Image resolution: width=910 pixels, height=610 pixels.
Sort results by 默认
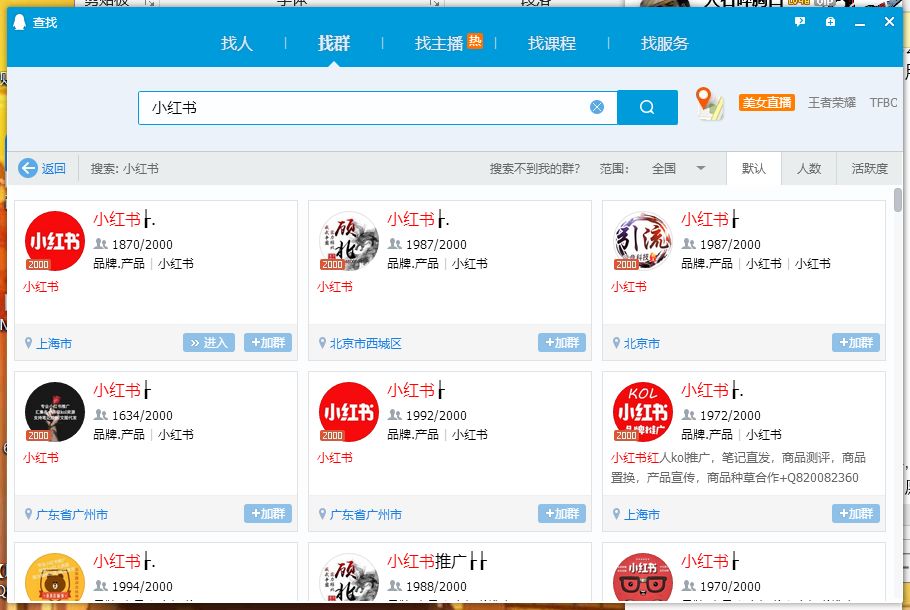754,168
